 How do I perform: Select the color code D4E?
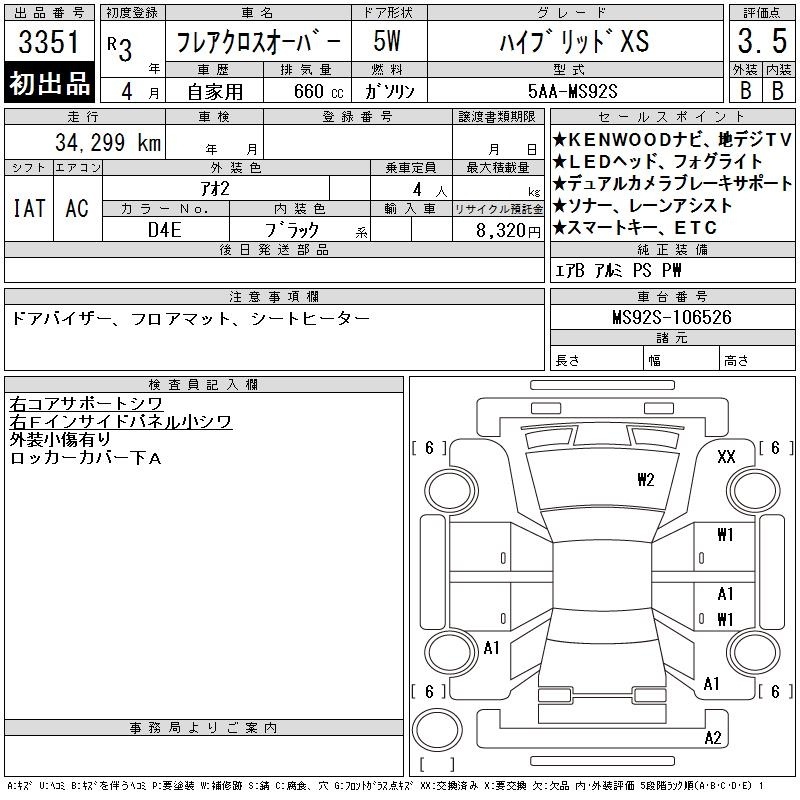165,229
